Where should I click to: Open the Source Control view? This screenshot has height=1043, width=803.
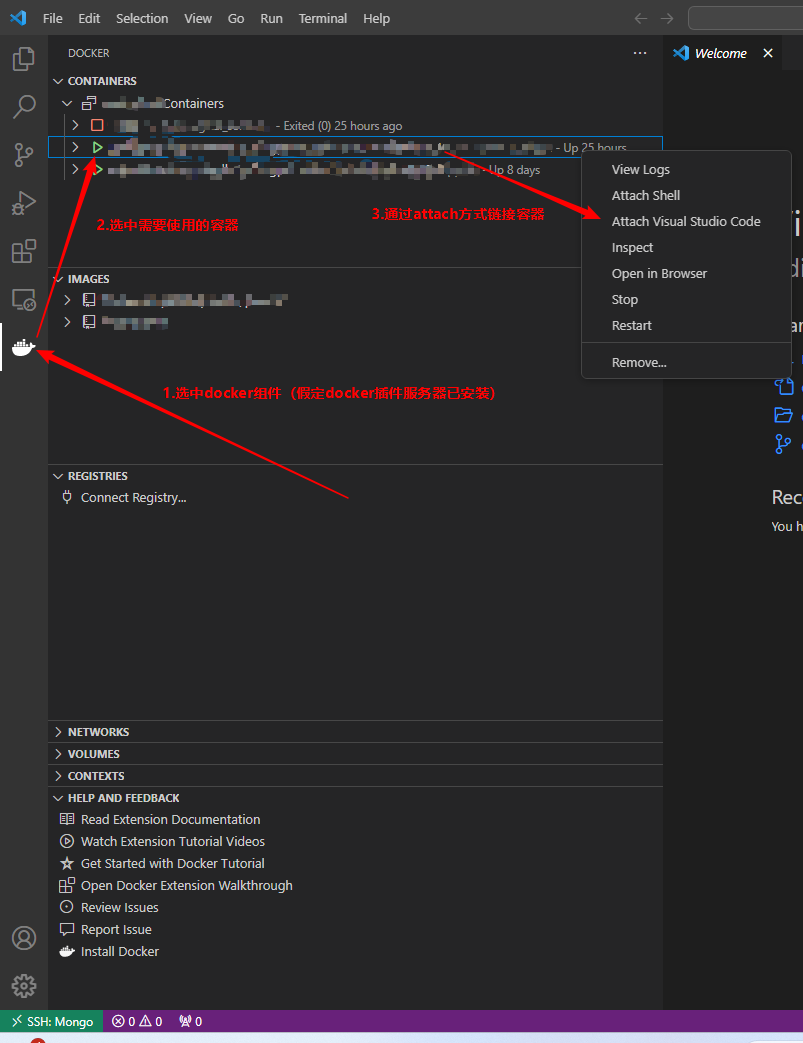click(x=24, y=154)
